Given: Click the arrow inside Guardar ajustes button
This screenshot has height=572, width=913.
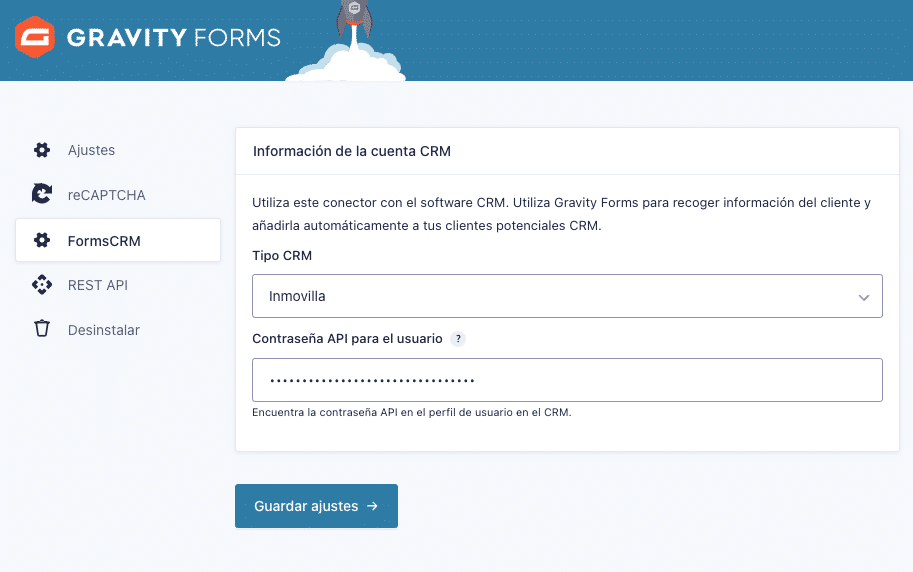Looking at the screenshot, I should coord(372,506).
